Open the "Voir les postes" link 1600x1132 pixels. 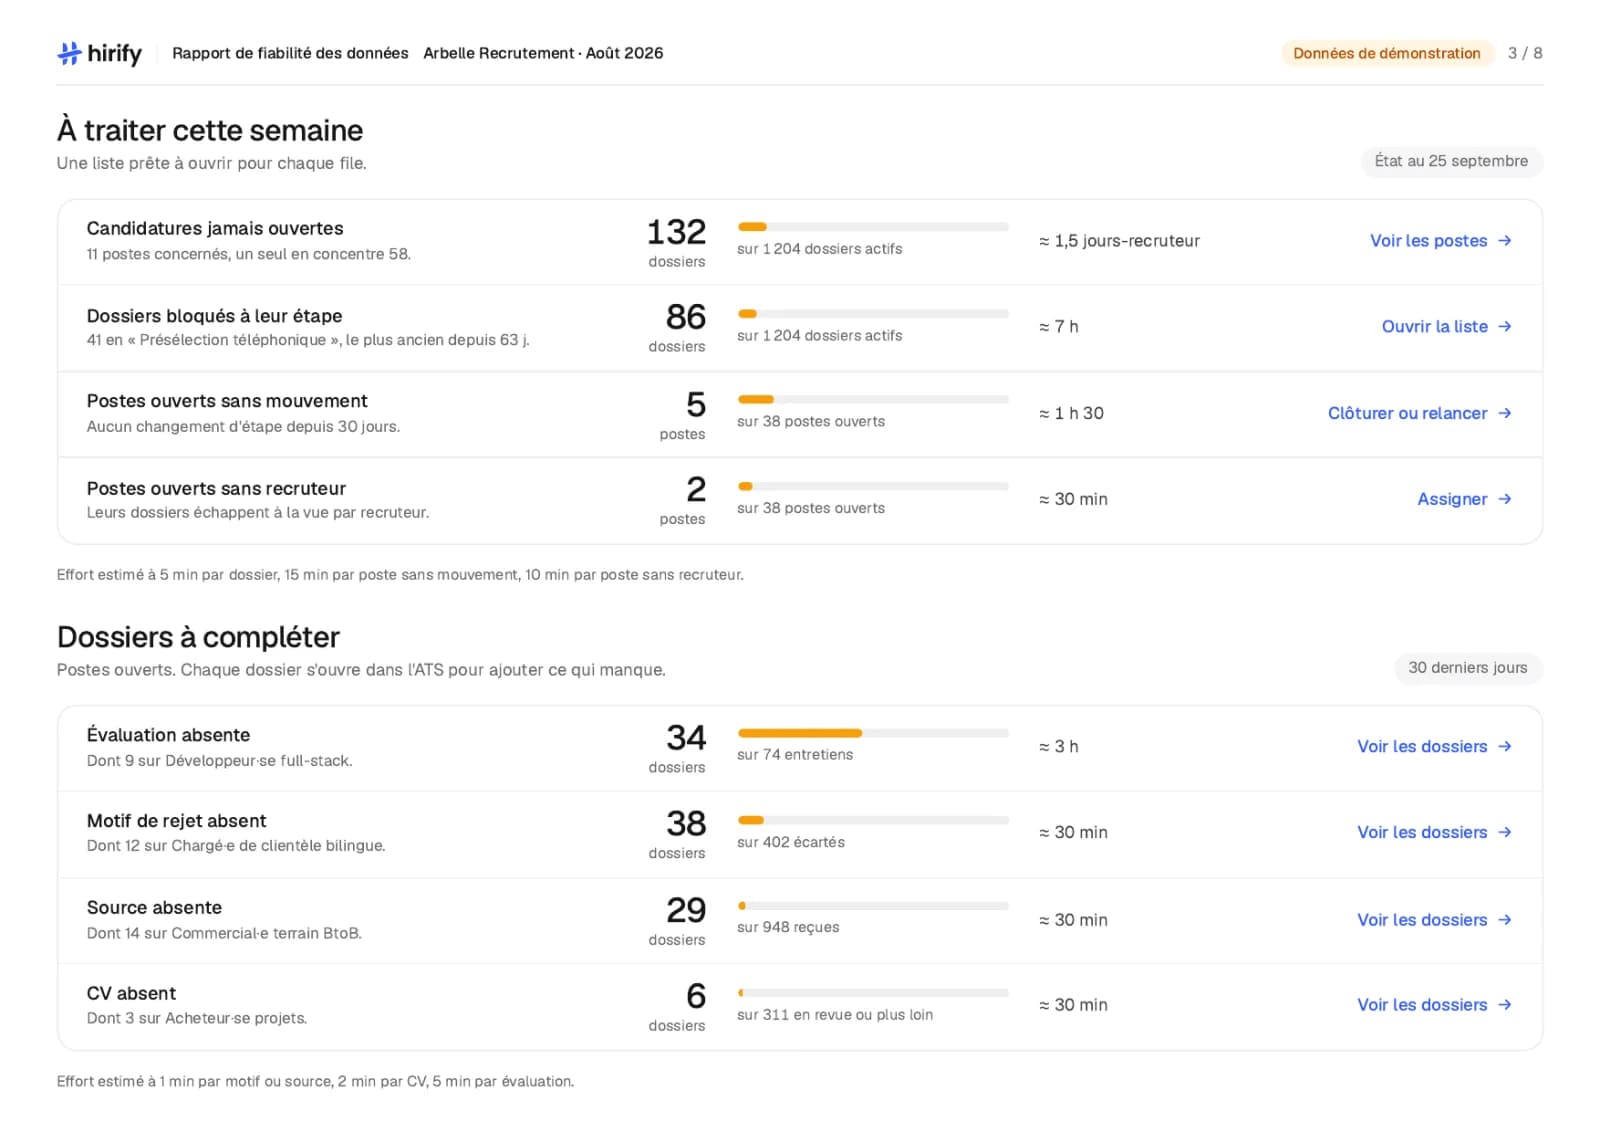(x=1440, y=241)
